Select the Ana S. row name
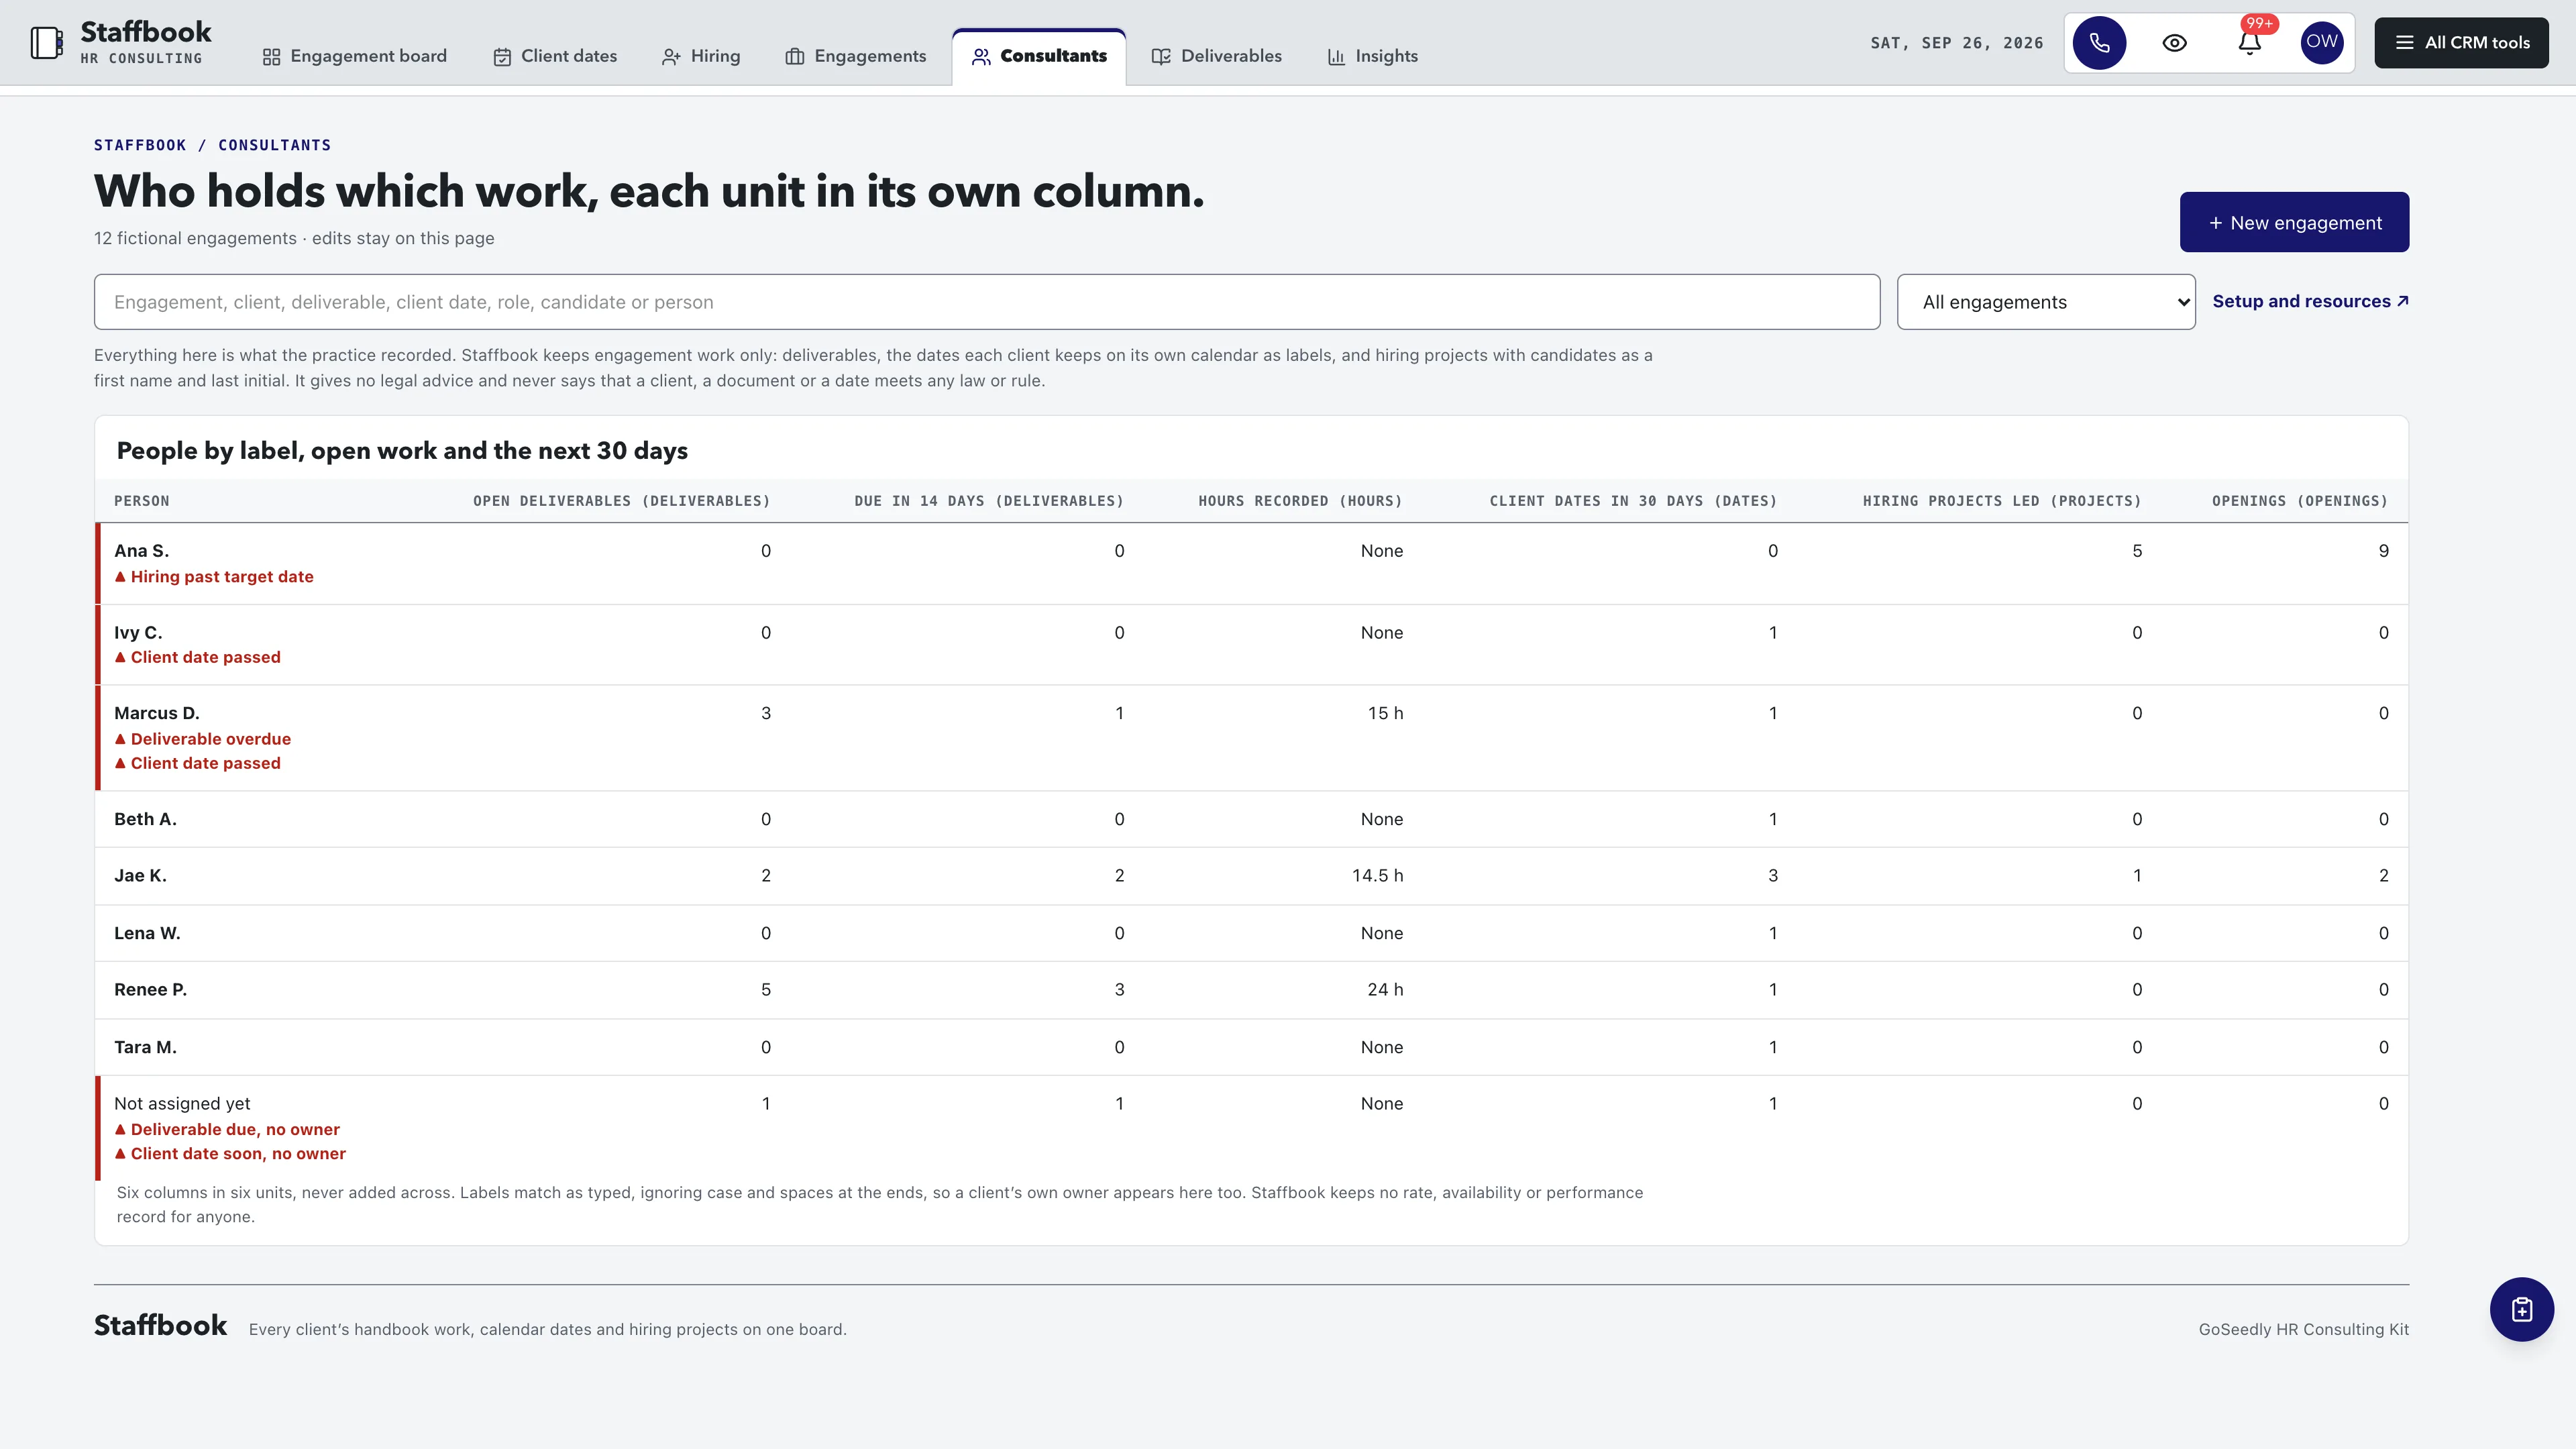This screenshot has width=2576, height=1449. [141, 551]
